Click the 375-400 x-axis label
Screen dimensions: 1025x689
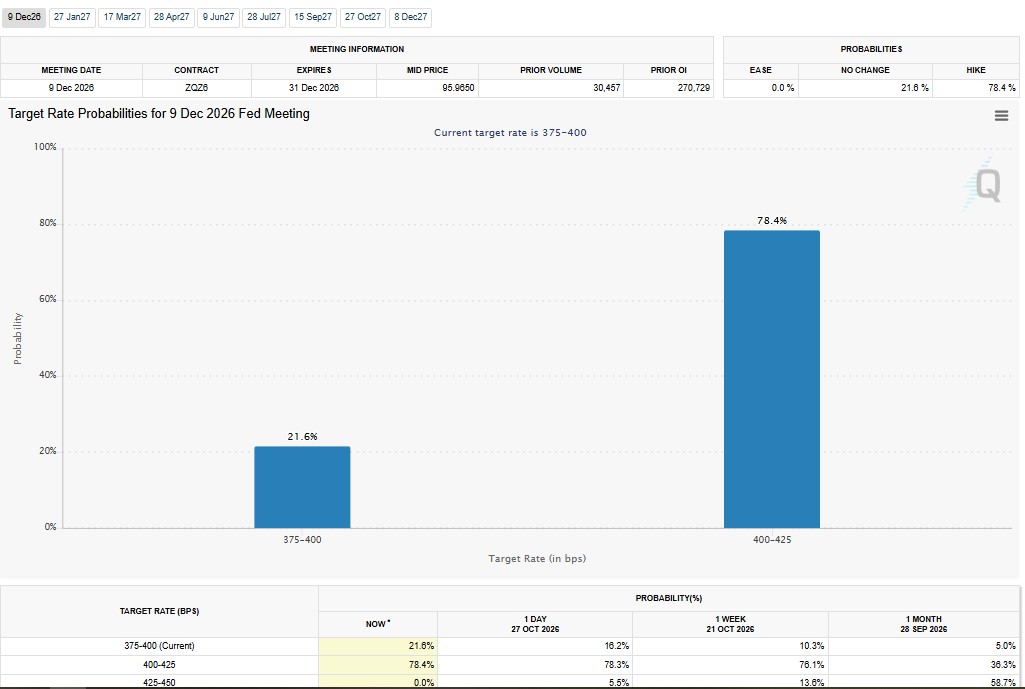302,540
